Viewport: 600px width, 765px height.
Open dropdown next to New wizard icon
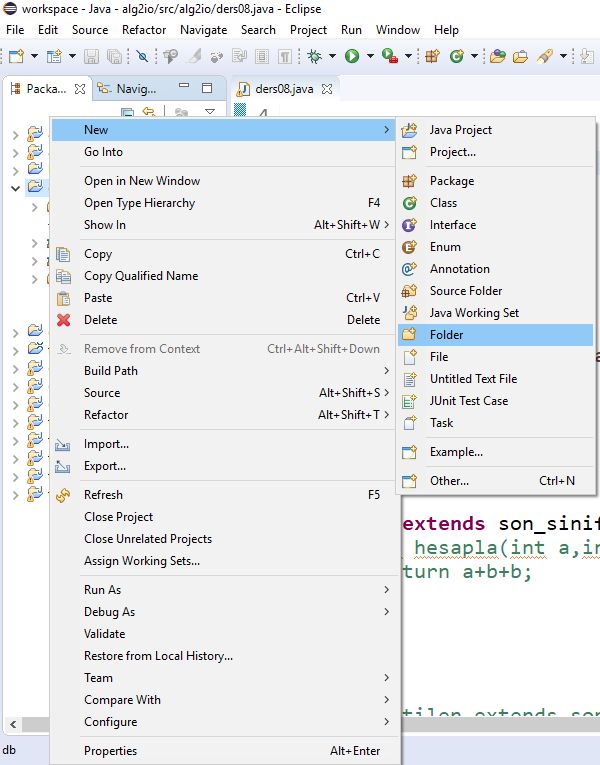34,57
